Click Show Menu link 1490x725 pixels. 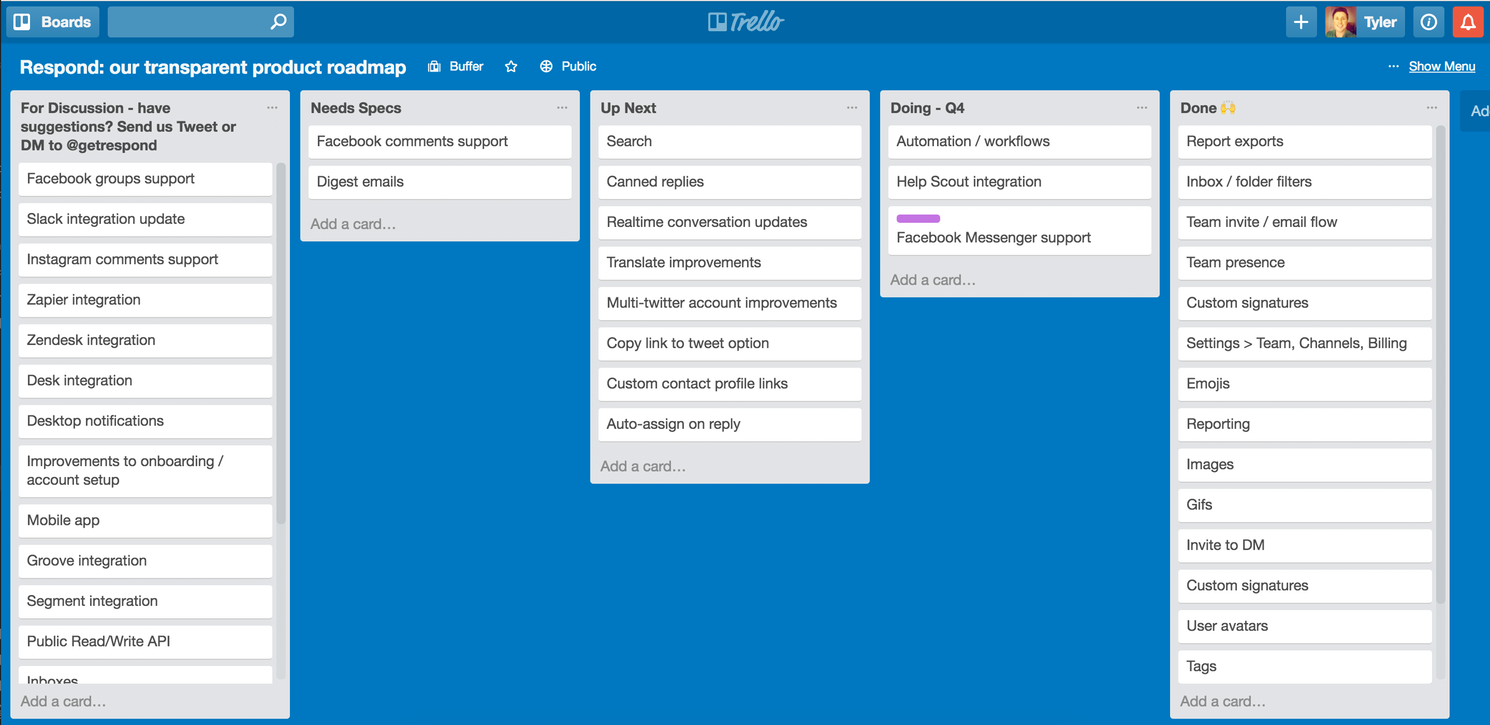tap(1442, 67)
